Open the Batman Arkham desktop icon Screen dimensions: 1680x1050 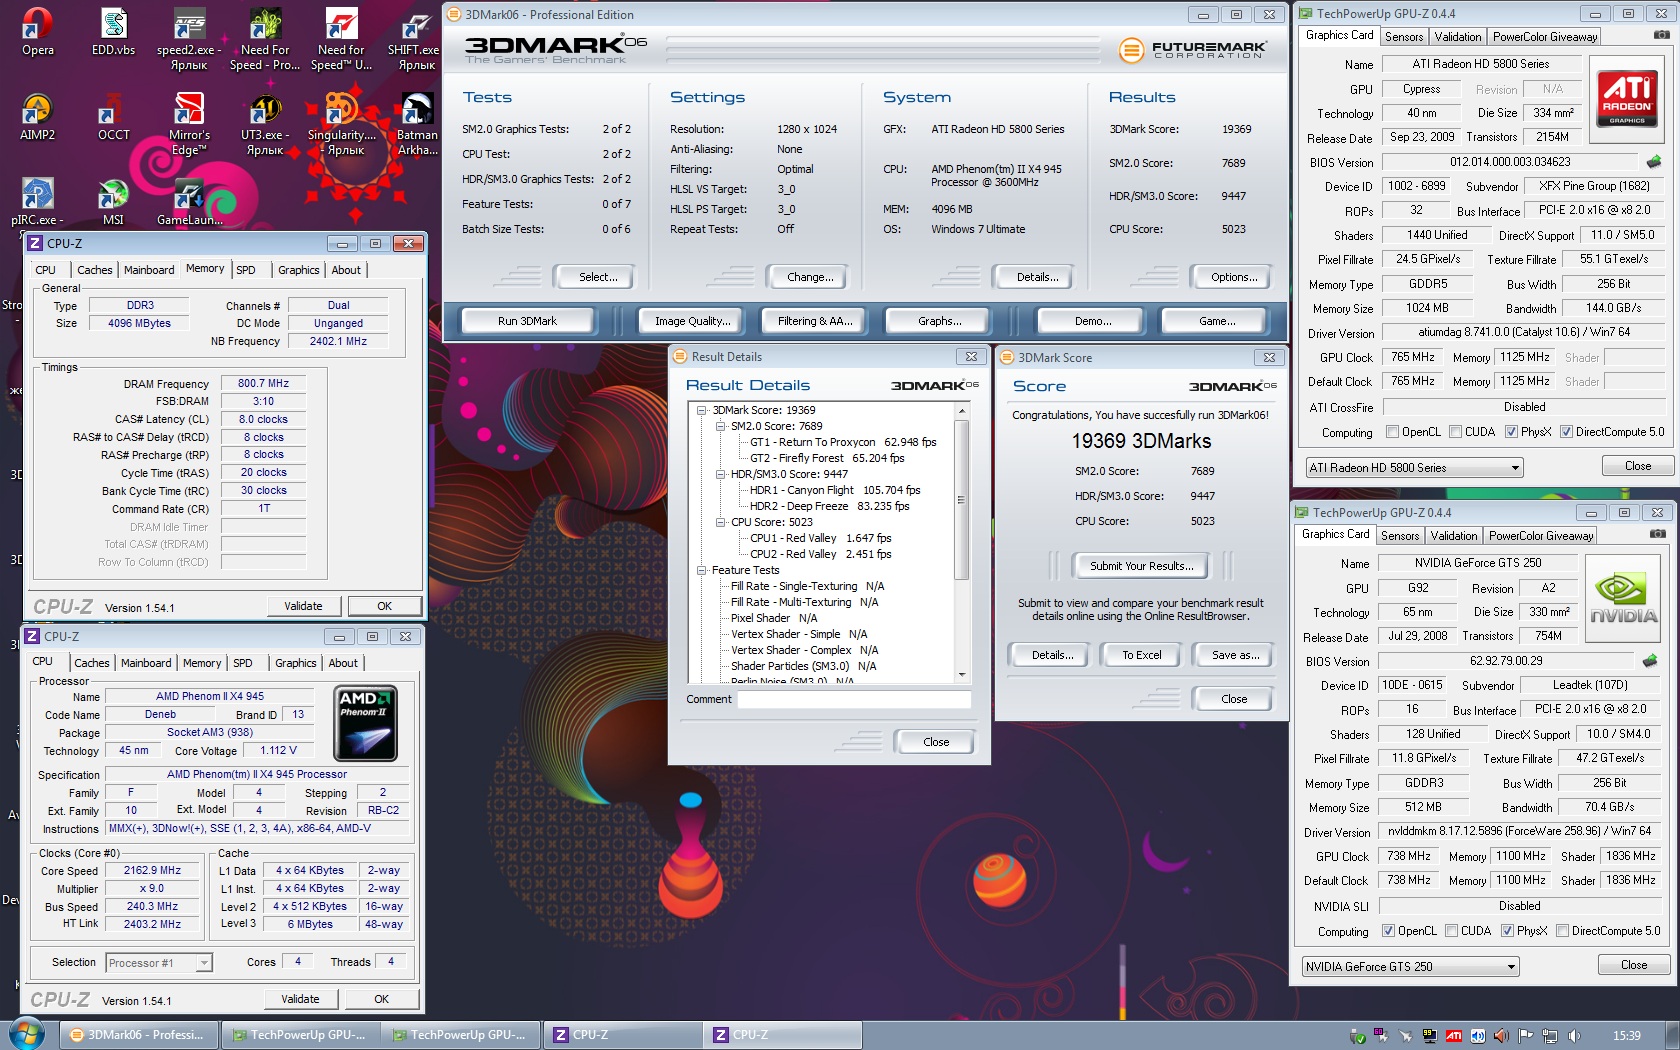[x=417, y=124]
